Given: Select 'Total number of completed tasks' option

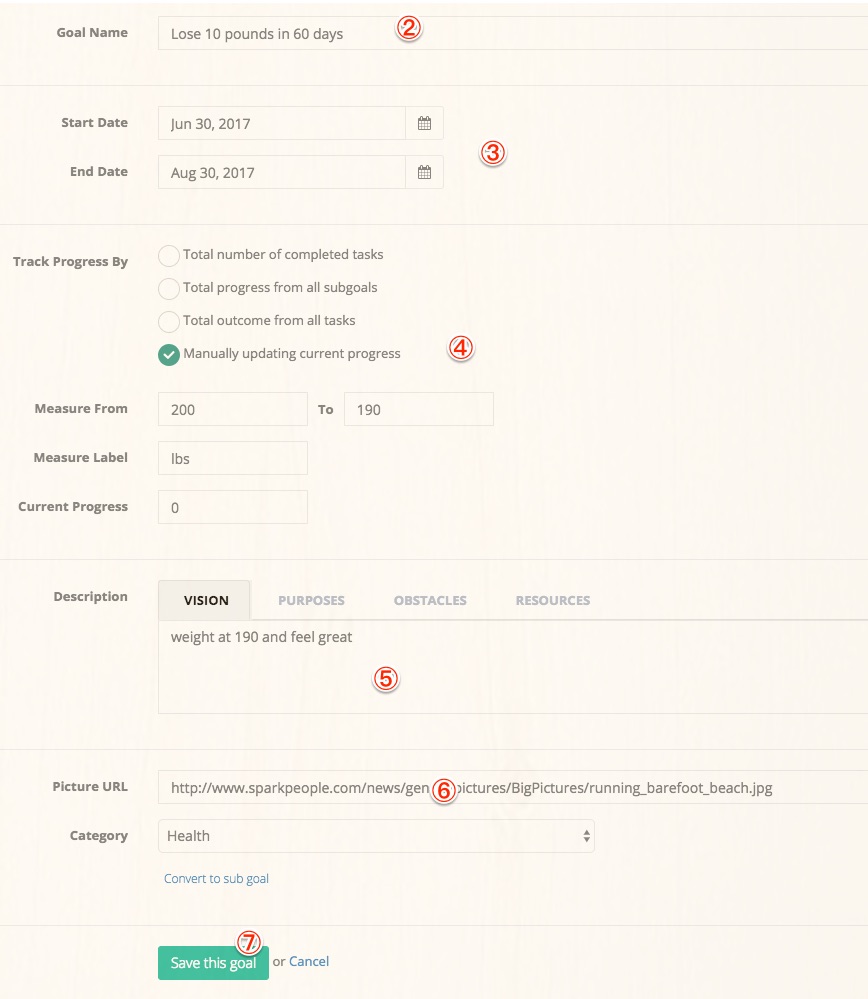Looking at the screenshot, I should (169, 256).
